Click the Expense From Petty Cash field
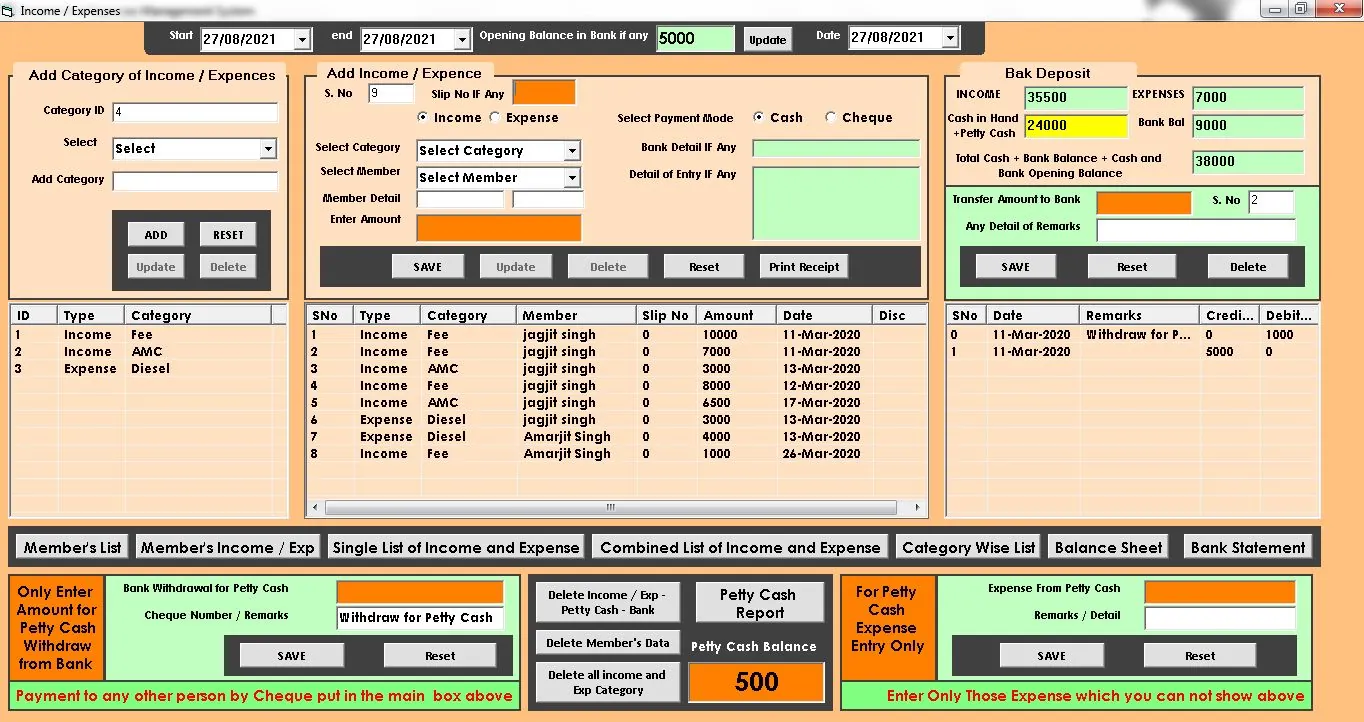 pyautogui.click(x=1220, y=592)
